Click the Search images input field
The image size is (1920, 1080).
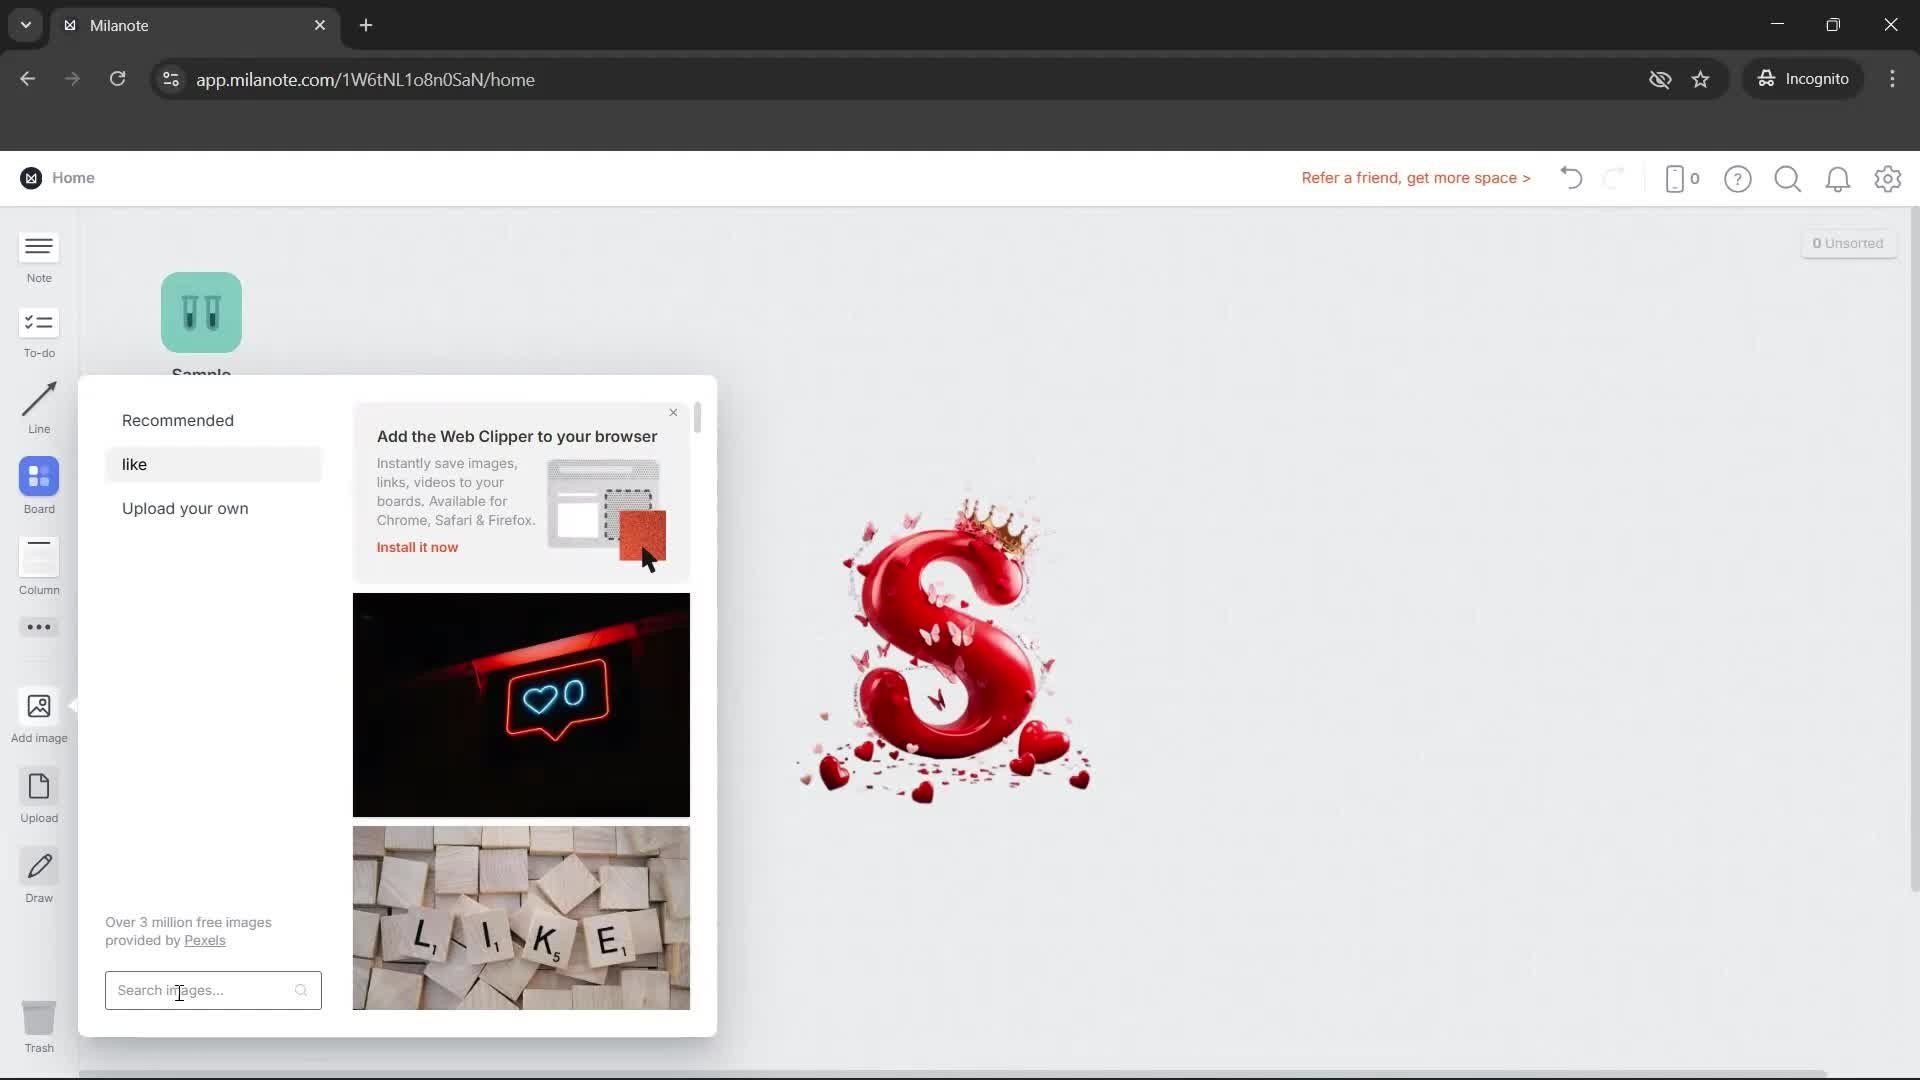pyautogui.click(x=204, y=990)
